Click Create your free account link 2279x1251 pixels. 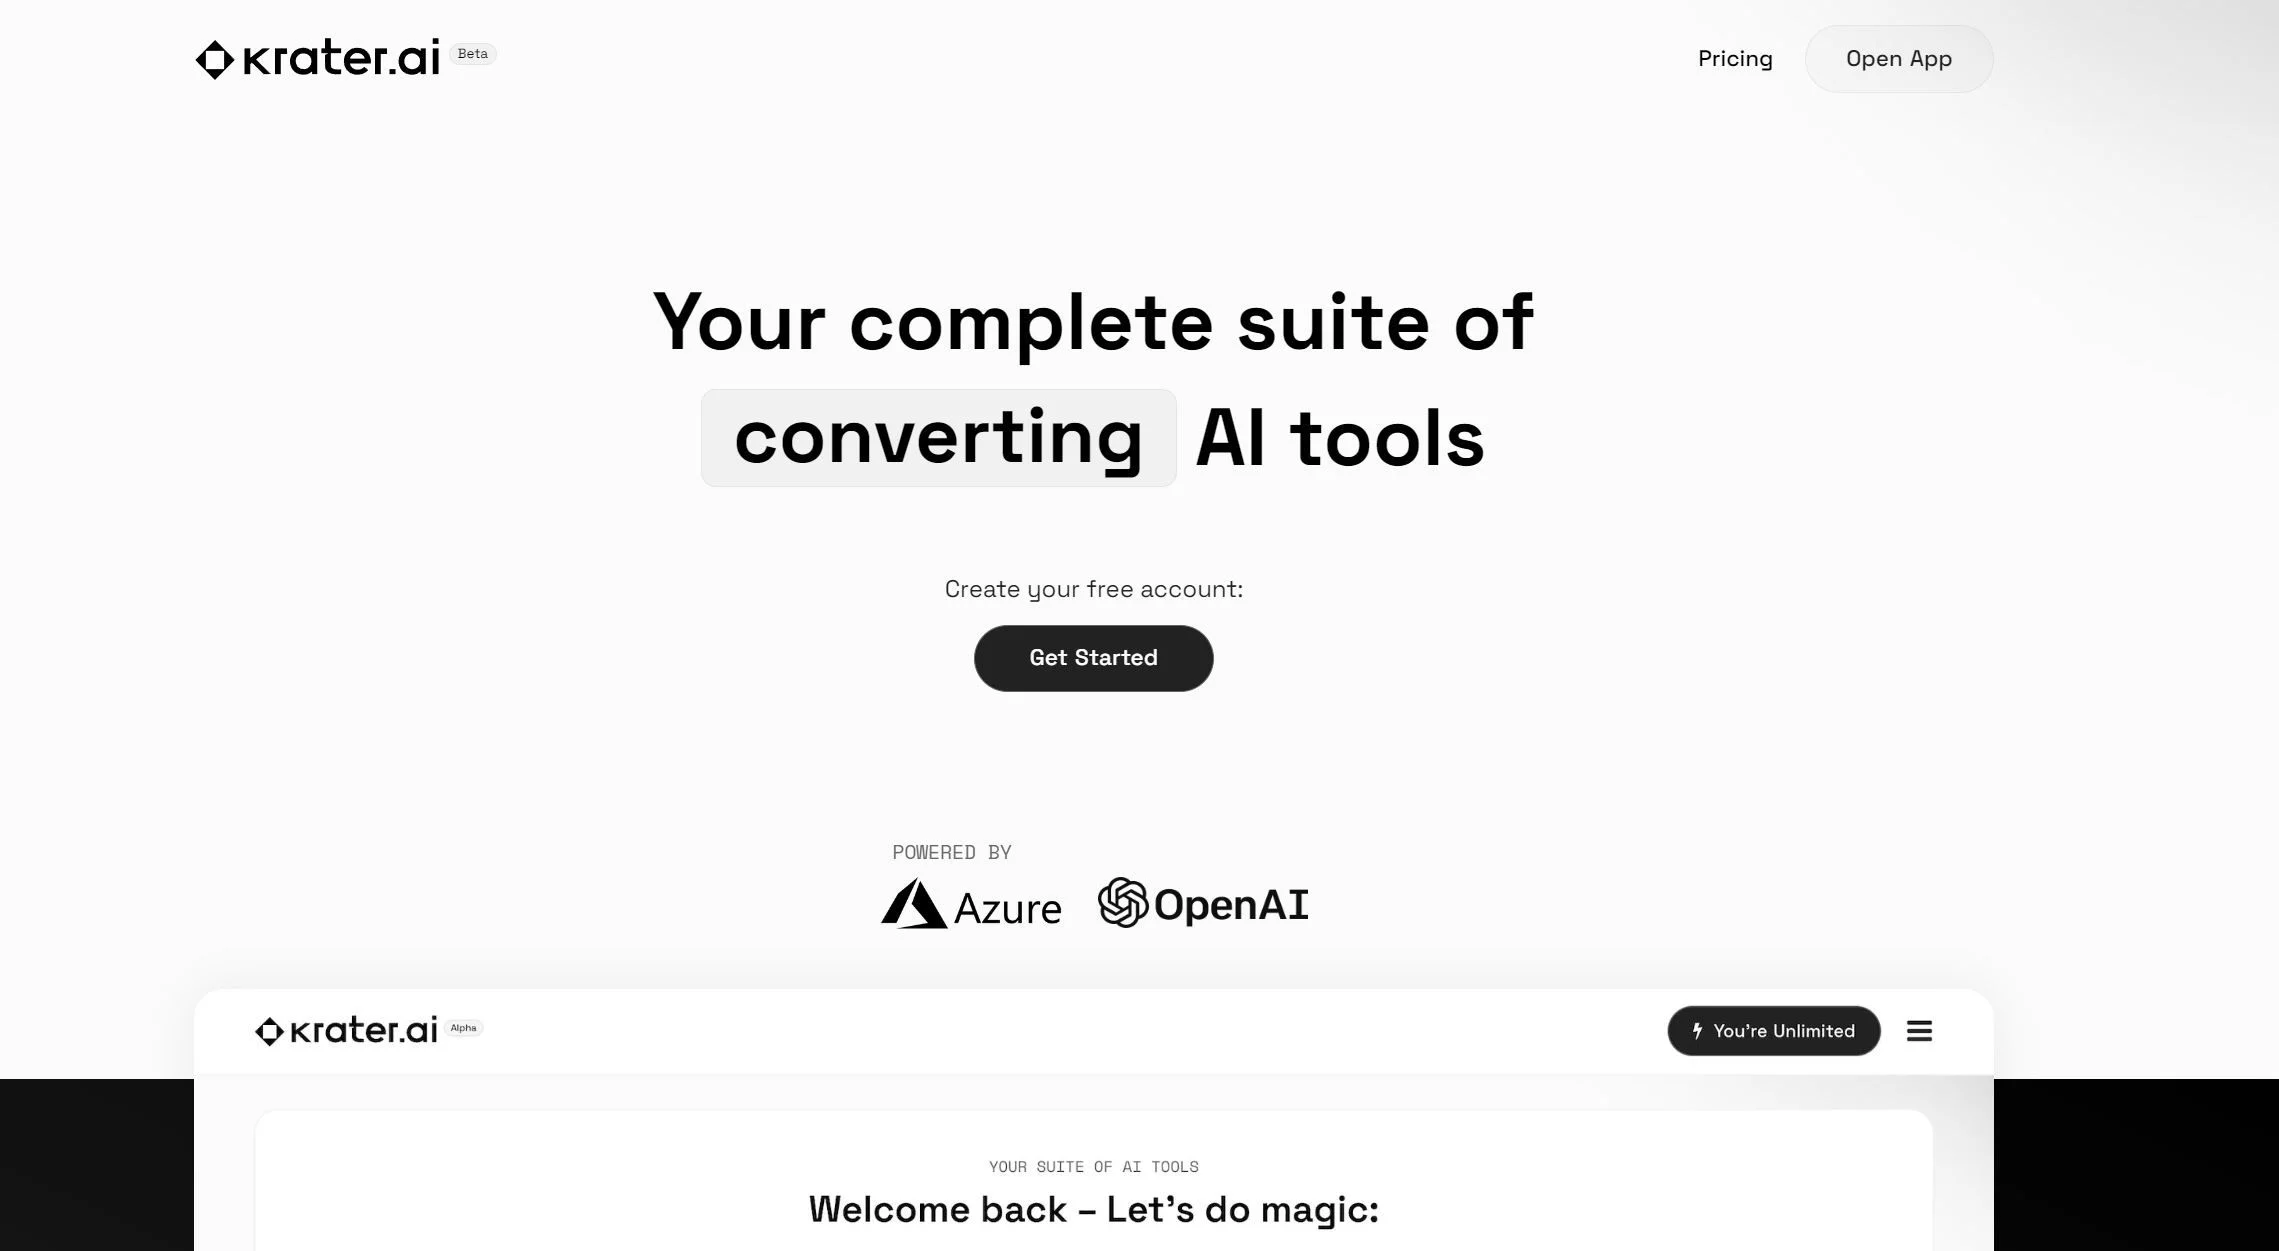(1093, 589)
